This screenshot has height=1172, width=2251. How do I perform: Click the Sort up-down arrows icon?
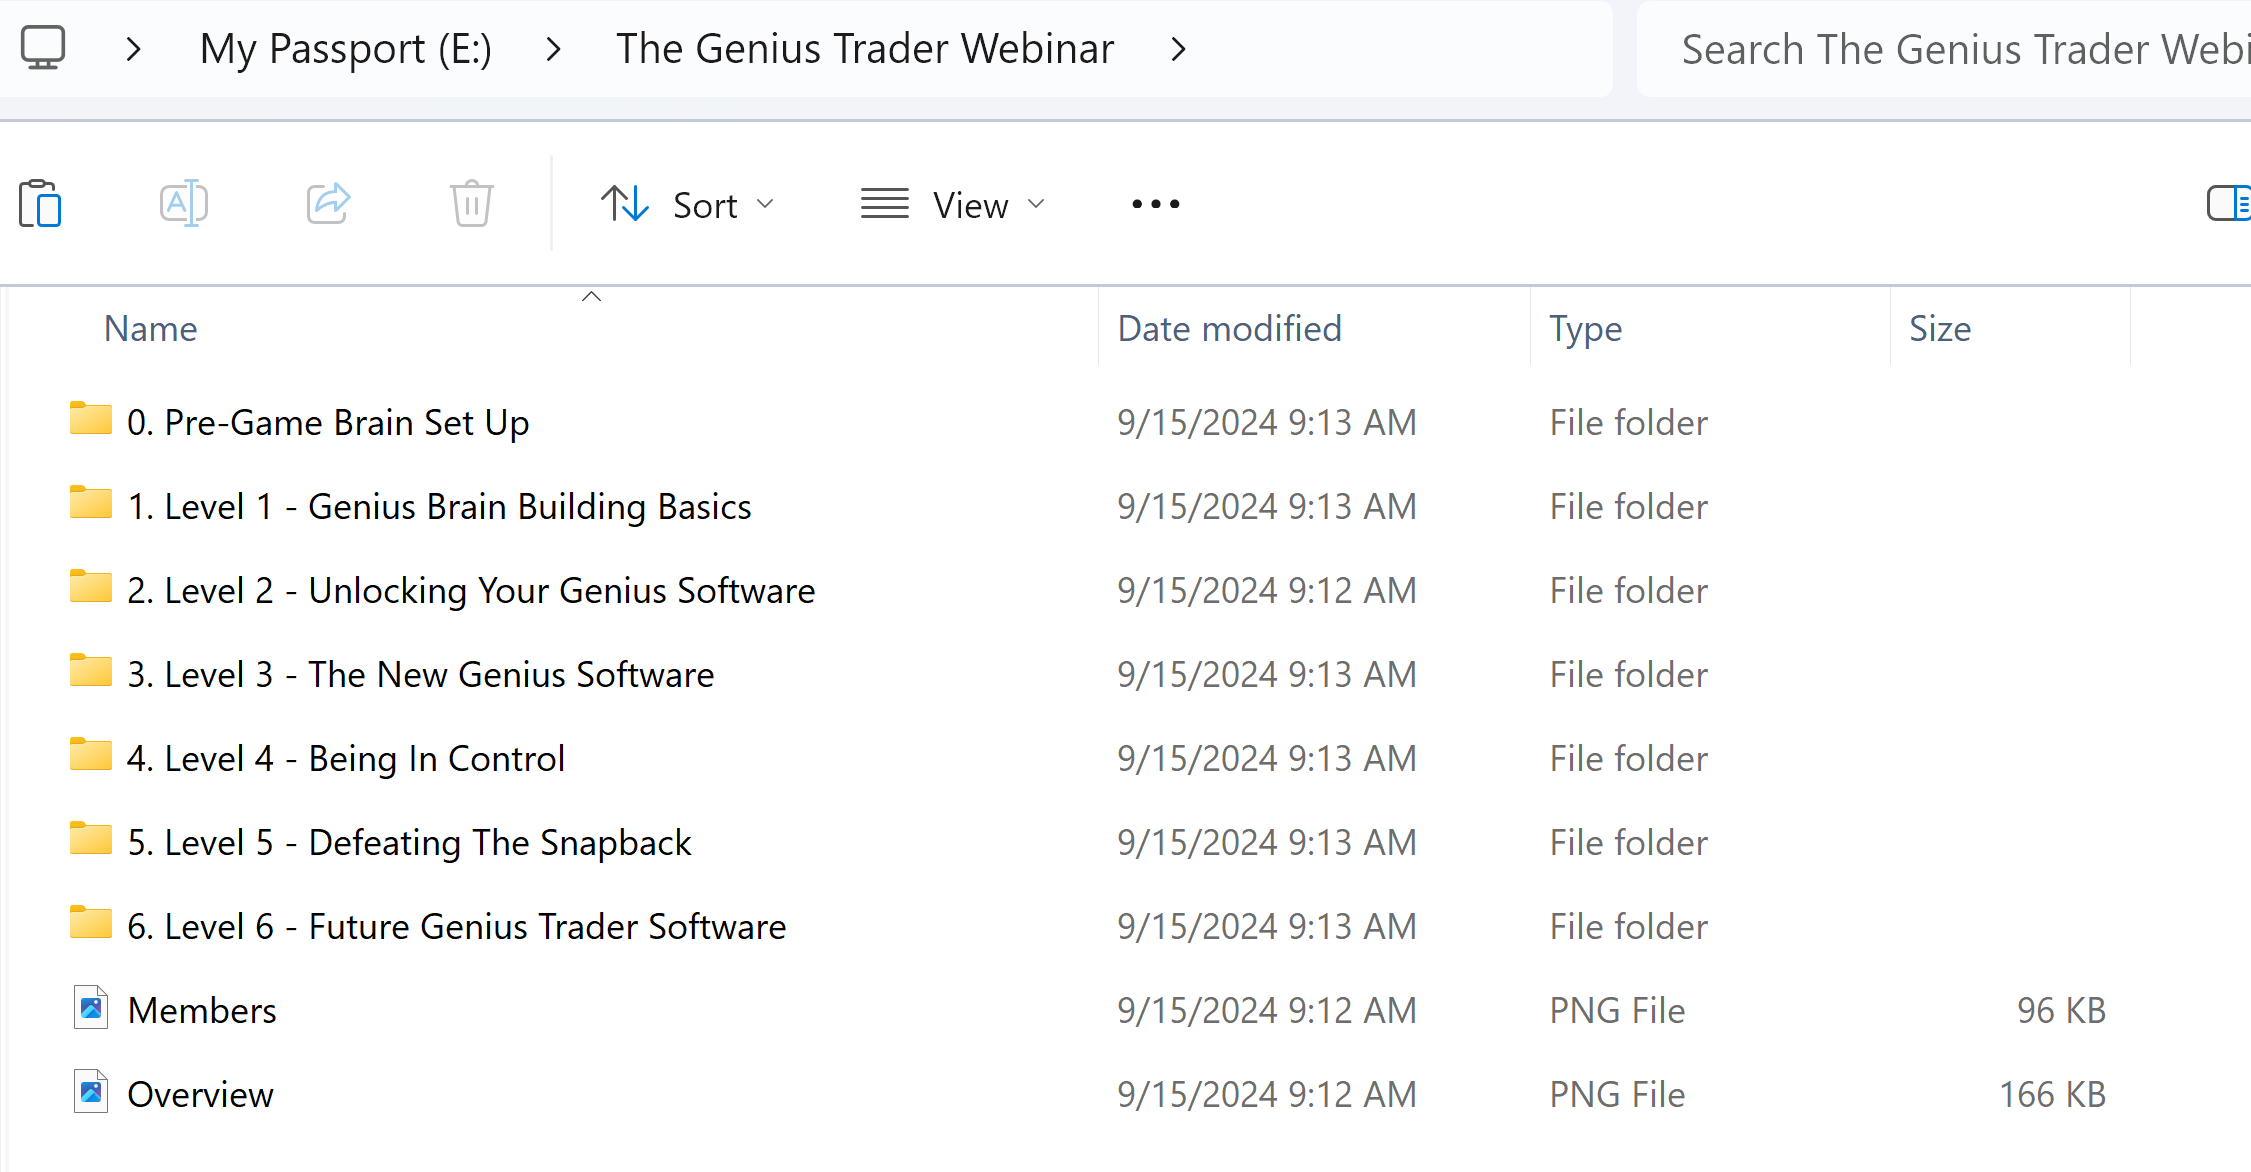[625, 204]
